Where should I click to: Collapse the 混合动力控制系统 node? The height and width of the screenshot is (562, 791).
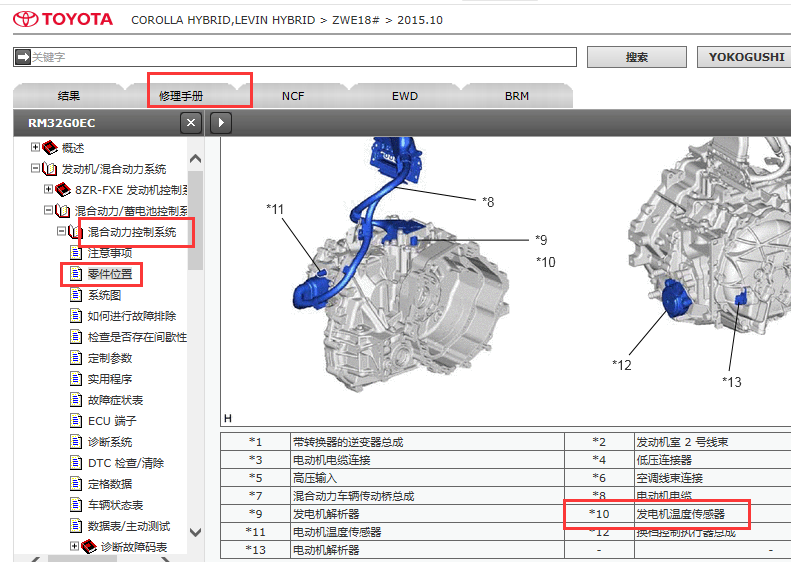tap(62, 231)
